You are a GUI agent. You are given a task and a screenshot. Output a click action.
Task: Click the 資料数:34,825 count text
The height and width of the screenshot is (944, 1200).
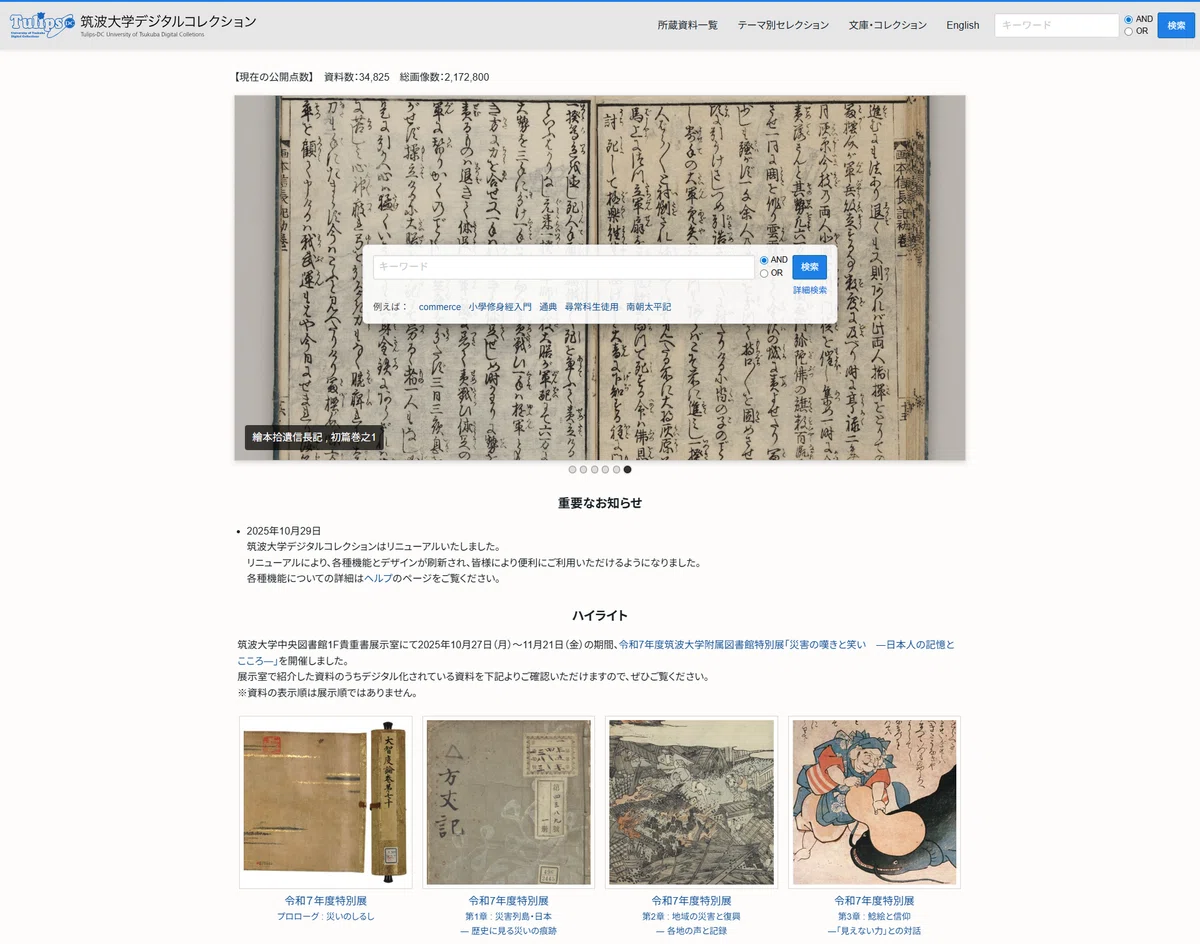(357, 77)
